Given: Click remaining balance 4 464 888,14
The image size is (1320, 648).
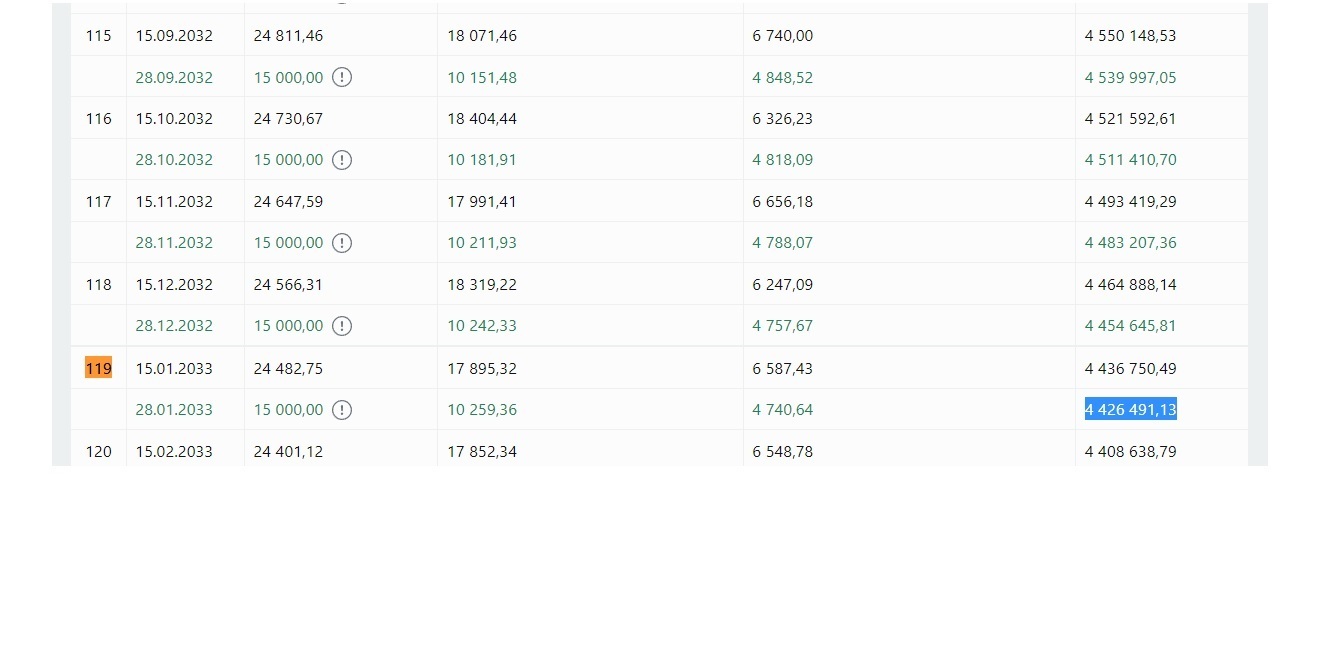Looking at the screenshot, I should 1130,285.
